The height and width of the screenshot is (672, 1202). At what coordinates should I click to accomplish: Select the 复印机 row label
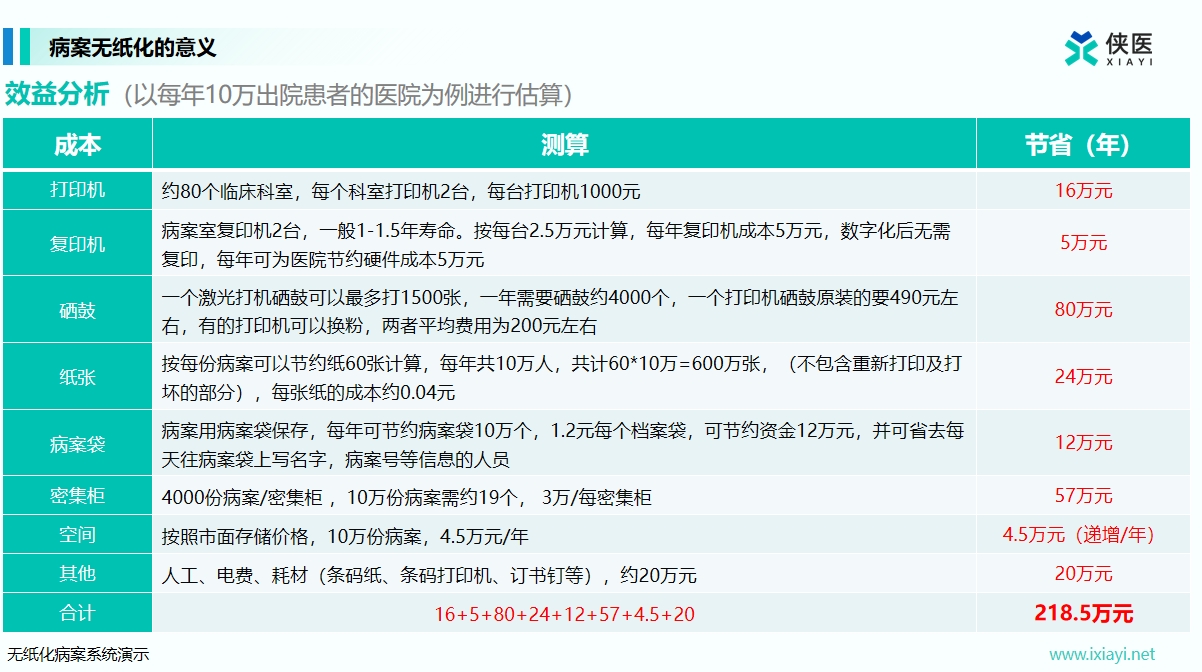(x=77, y=244)
